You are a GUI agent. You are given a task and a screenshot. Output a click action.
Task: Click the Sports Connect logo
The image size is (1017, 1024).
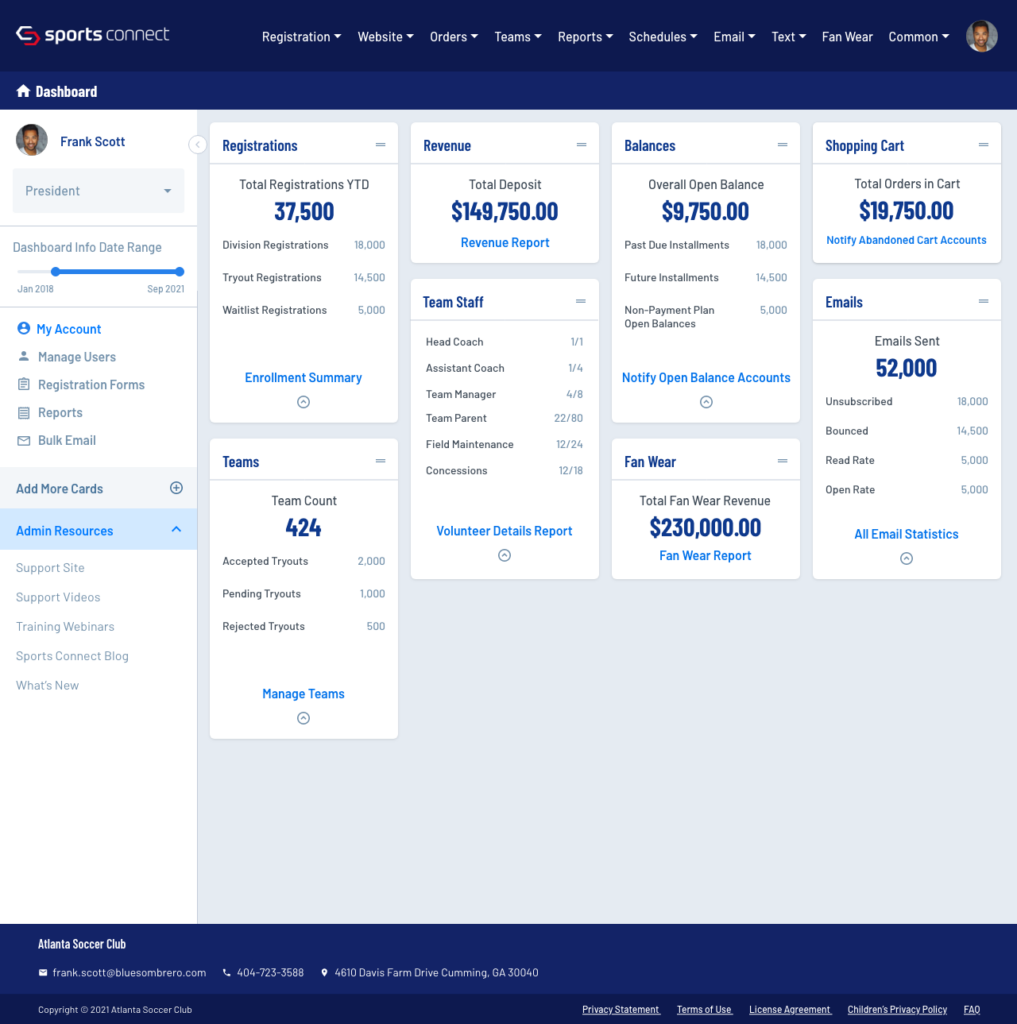pyautogui.click(x=92, y=35)
